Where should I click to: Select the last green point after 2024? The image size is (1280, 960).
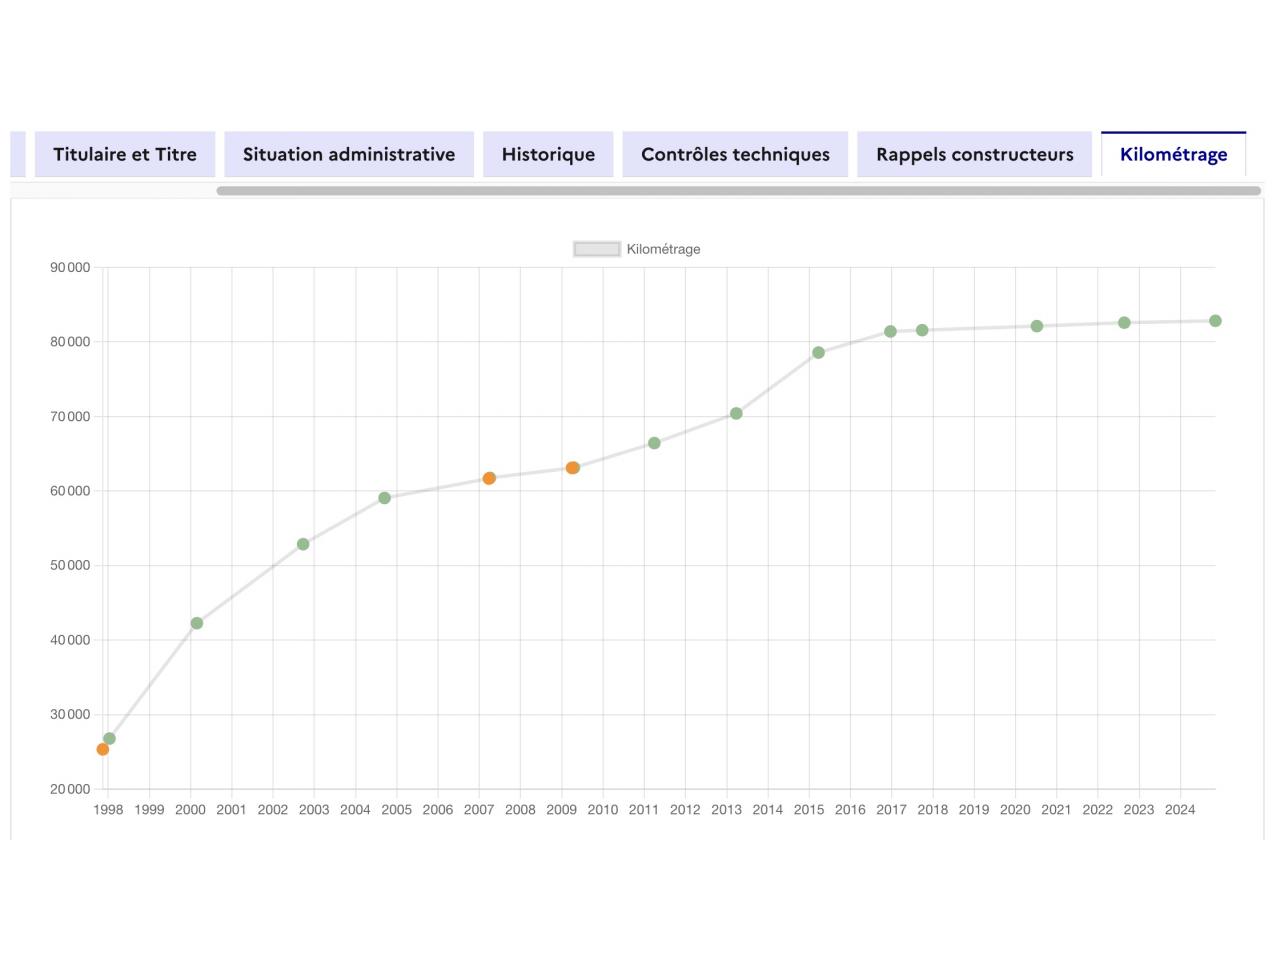click(x=1215, y=321)
